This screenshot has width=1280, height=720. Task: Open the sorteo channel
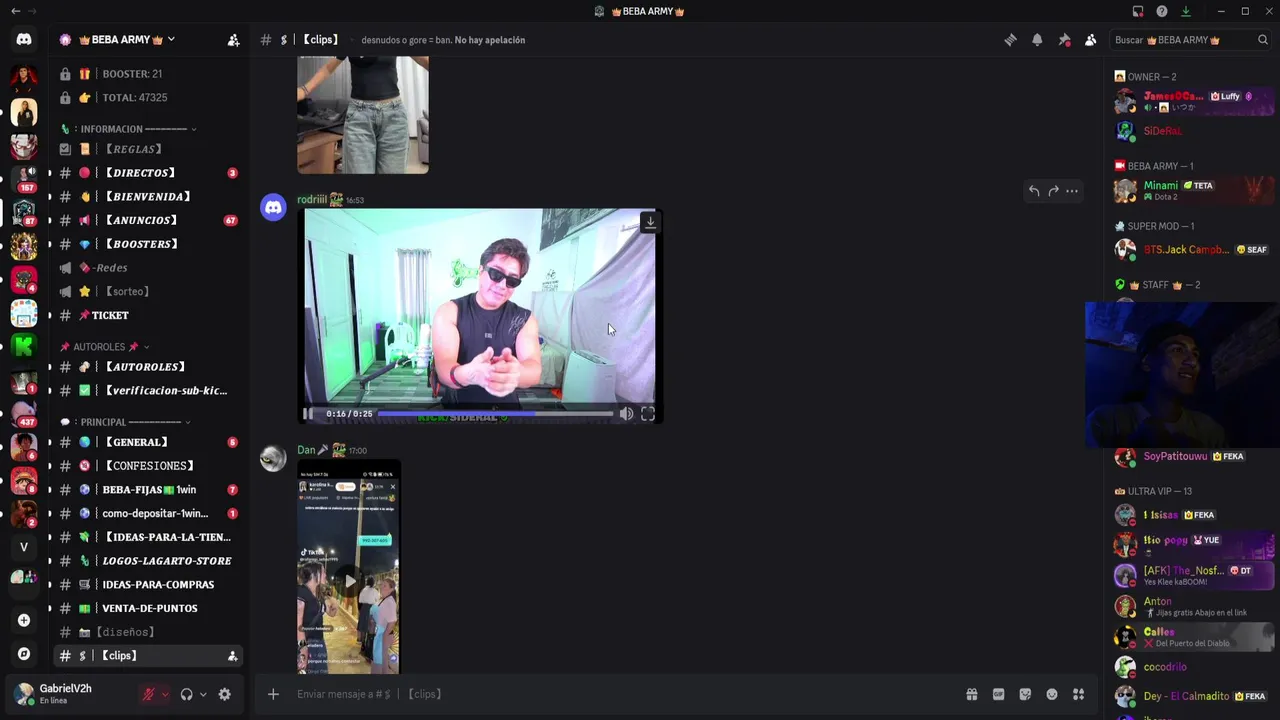point(147,291)
